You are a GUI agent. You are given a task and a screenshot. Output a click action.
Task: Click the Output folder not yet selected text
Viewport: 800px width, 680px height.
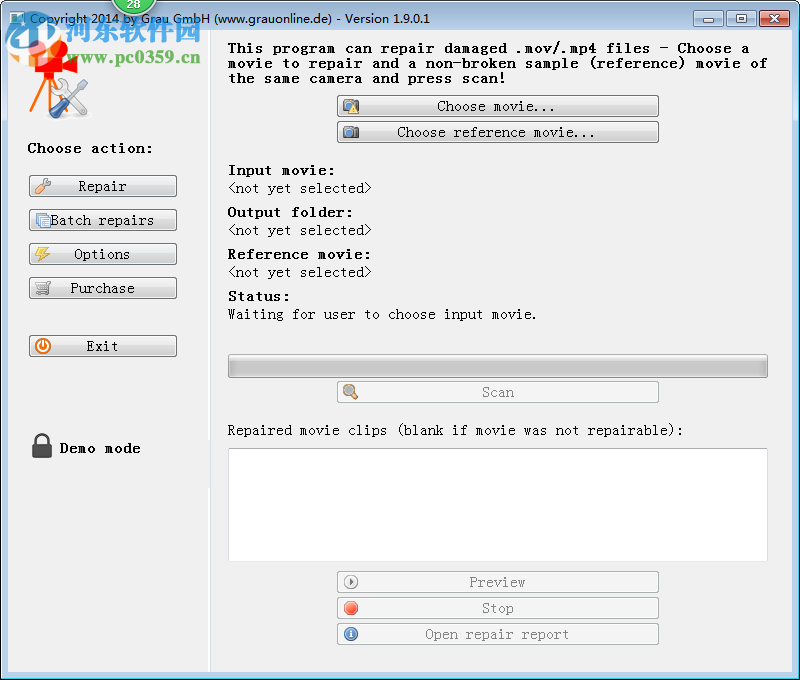tap(299, 231)
